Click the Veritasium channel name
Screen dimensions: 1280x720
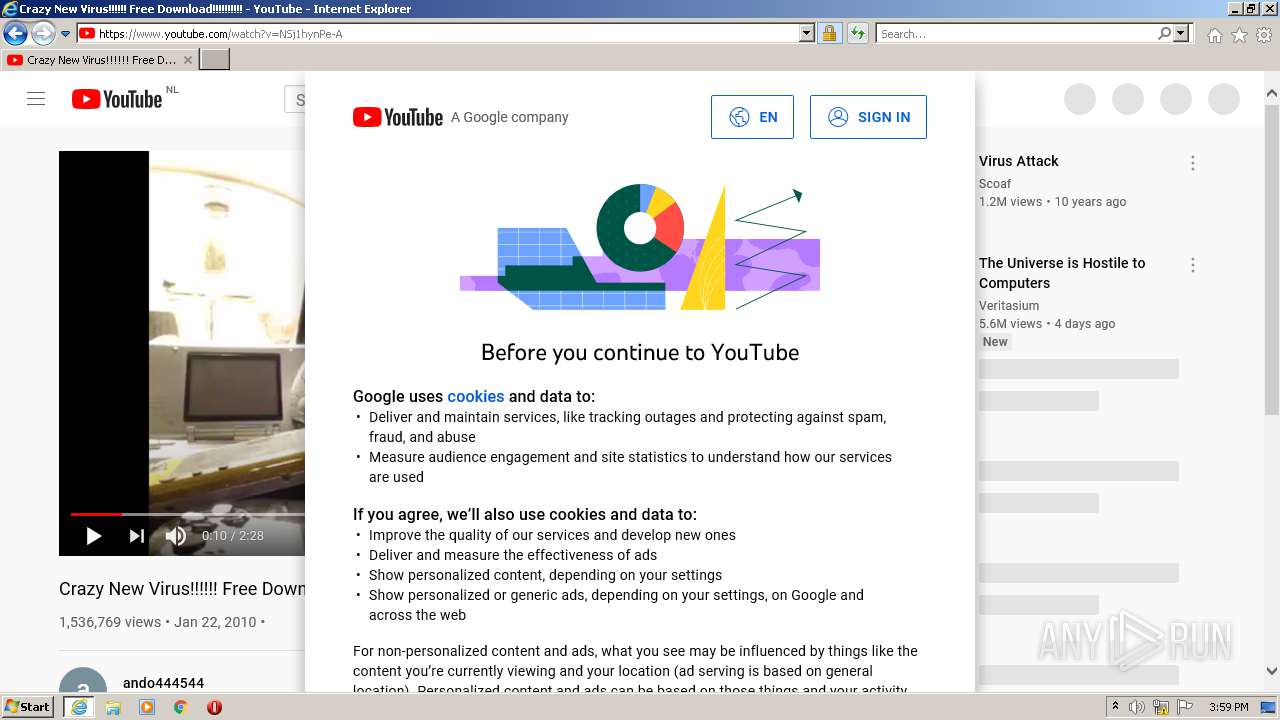(1009, 306)
